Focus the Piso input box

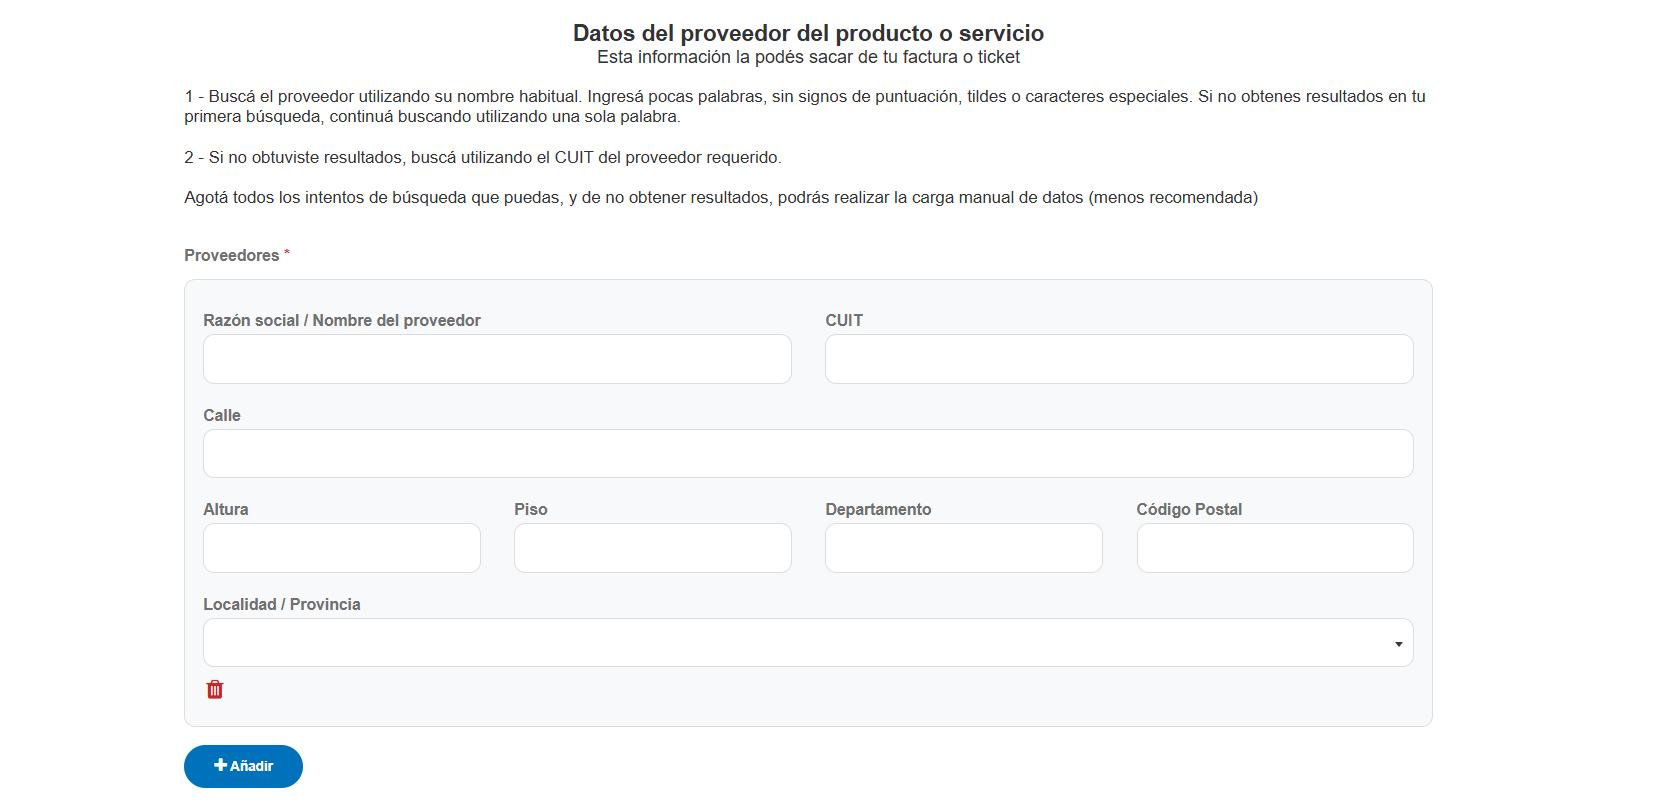pos(652,548)
